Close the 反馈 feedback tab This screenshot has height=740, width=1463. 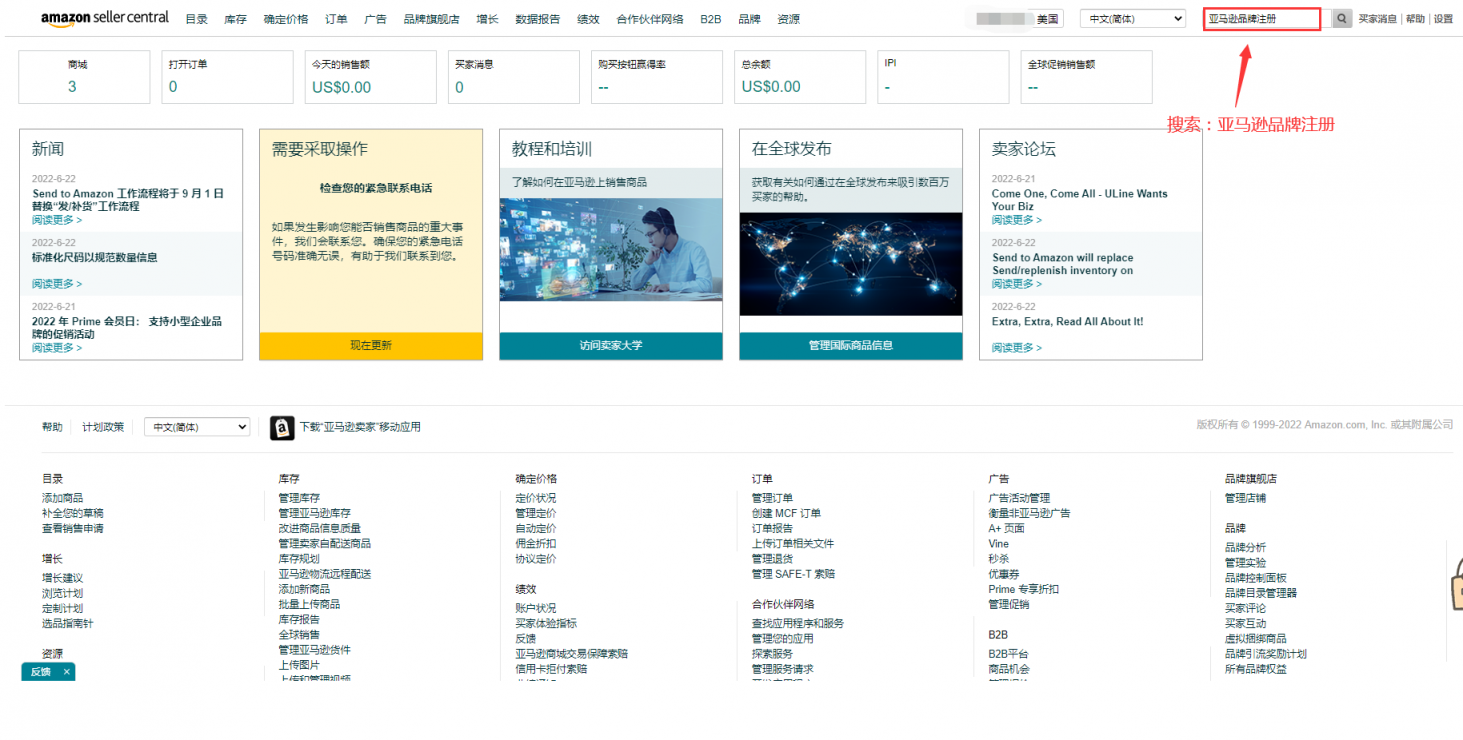(x=67, y=672)
